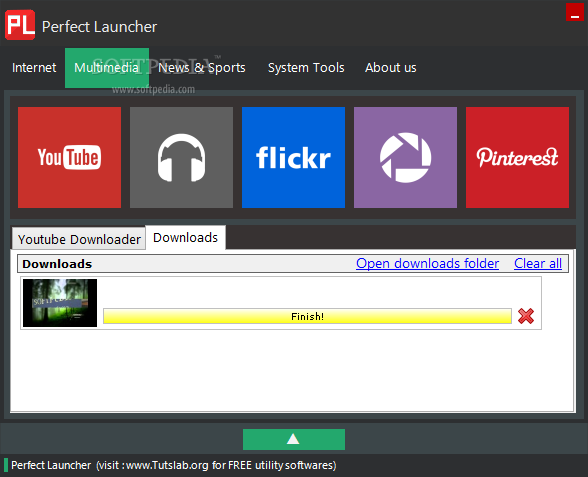
Task: Switch to the Internet category
Action: click(34, 68)
